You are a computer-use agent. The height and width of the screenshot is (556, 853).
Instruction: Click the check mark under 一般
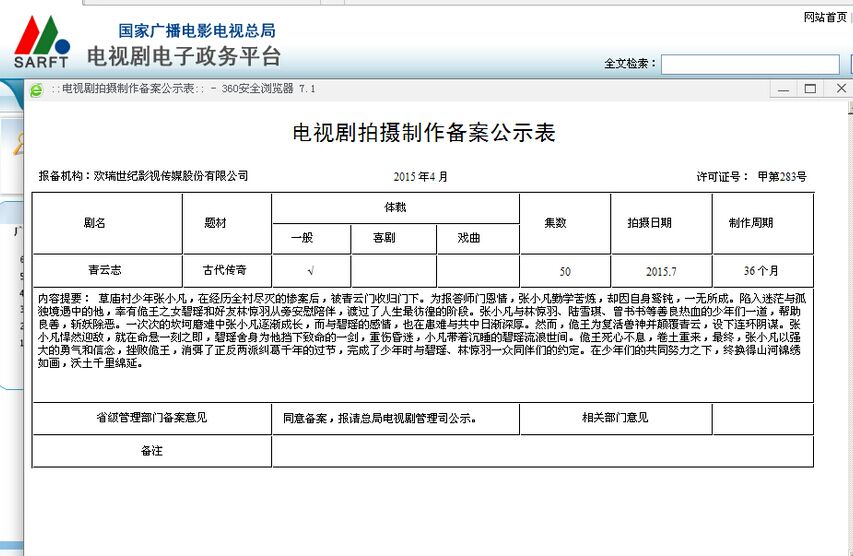310,271
